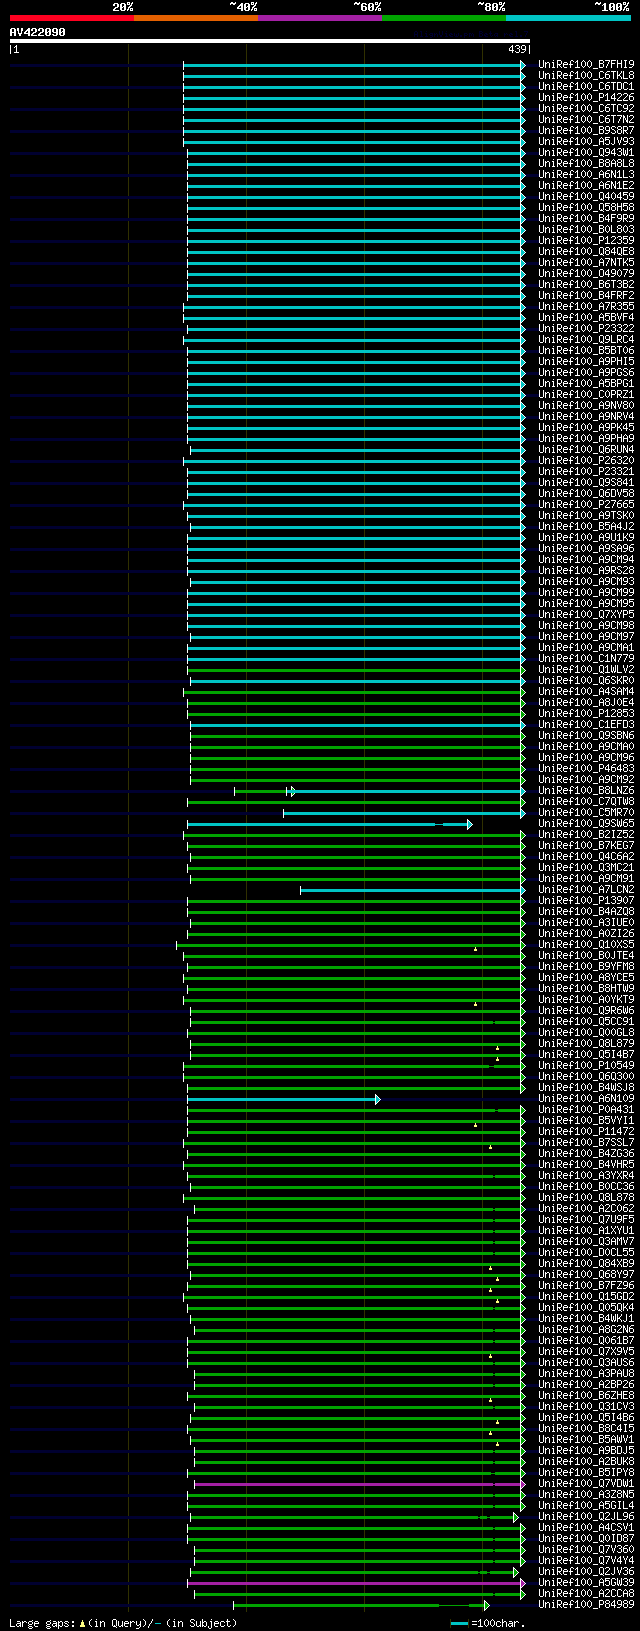The width and height of the screenshot is (640, 1631).
Task: Select hit label UniRef100_Q6RUN4
Action: coord(586,450)
